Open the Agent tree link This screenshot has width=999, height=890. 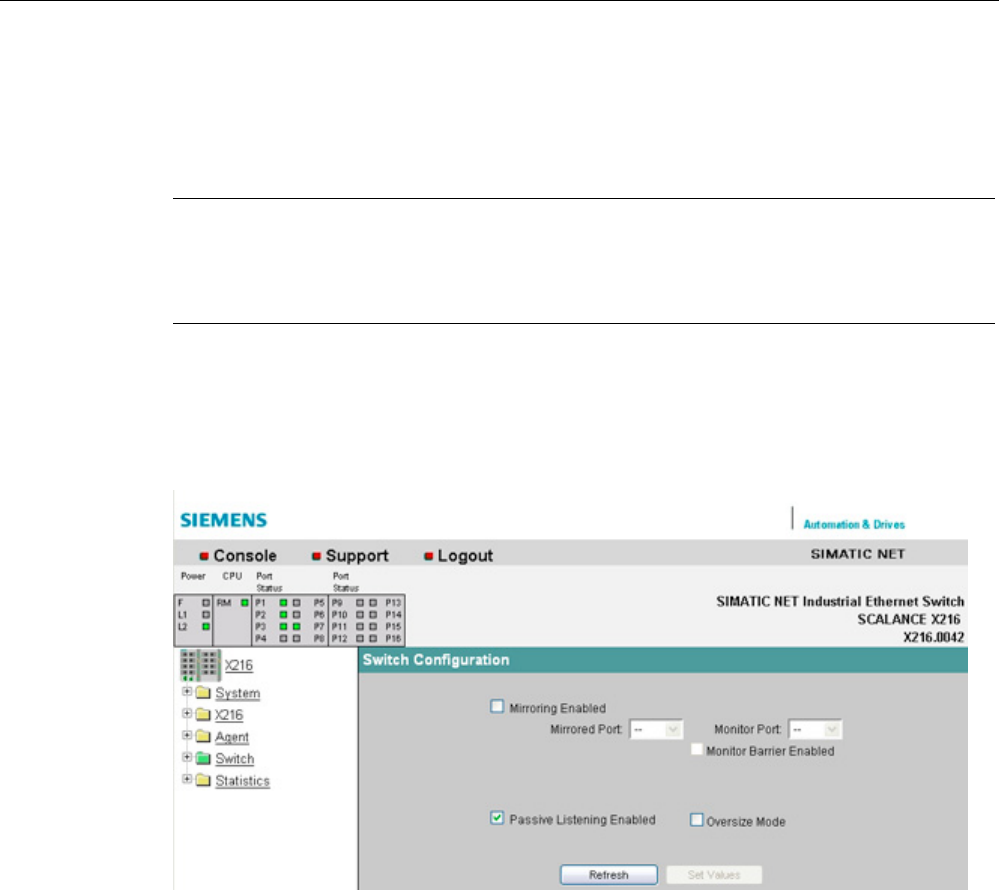[232, 737]
